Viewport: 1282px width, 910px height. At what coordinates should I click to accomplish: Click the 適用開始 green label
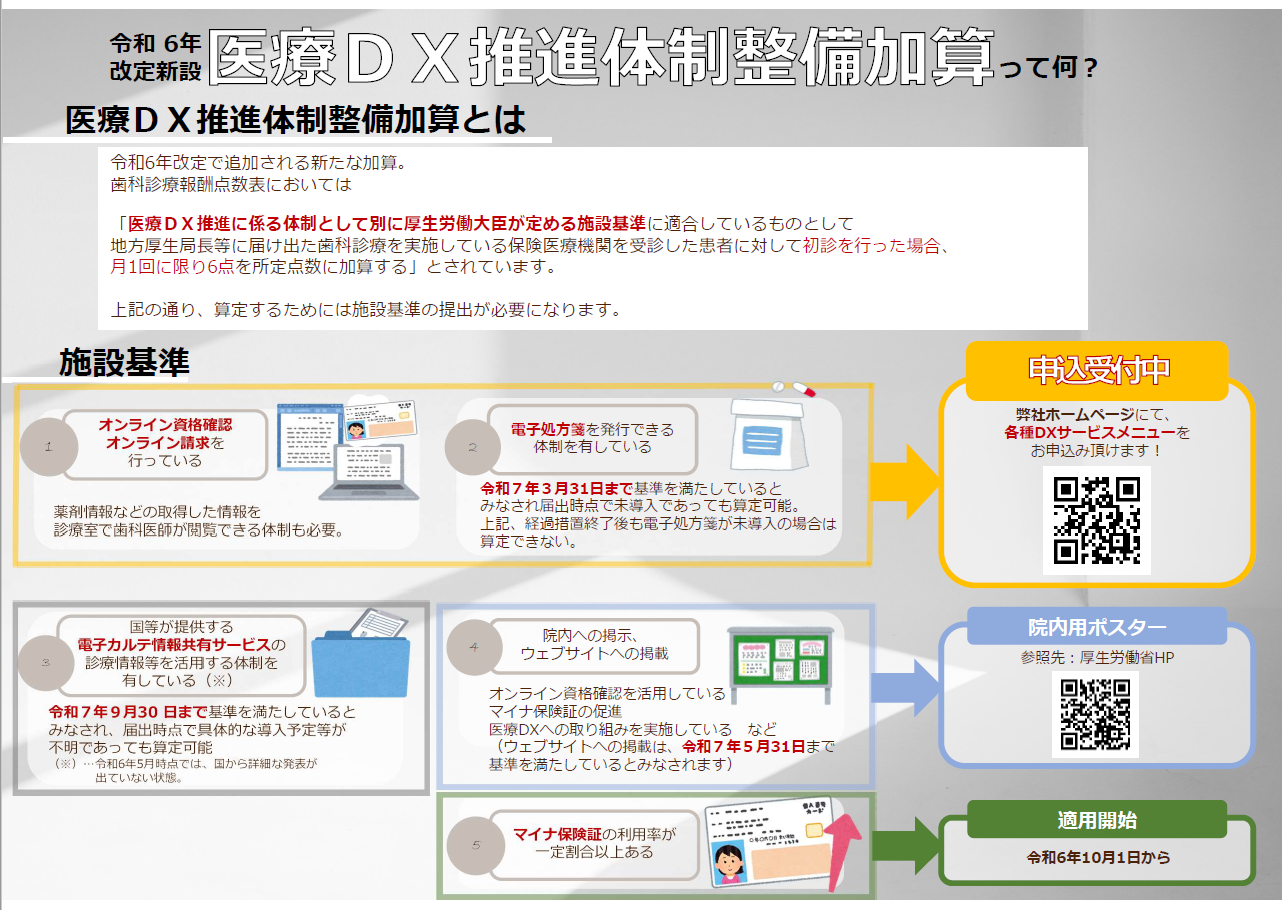point(1097,820)
